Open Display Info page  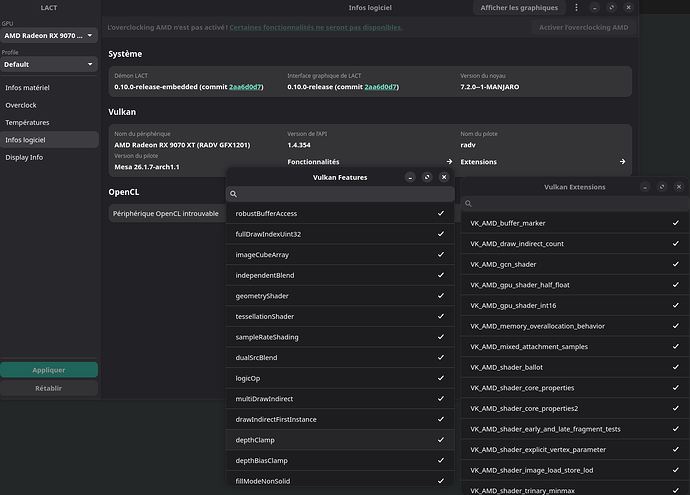pos(49,157)
